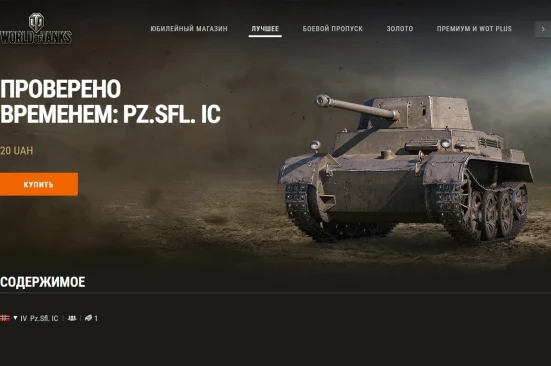Select the Лучшее tab
The height and width of the screenshot is (366, 551).
coord(265,29)
